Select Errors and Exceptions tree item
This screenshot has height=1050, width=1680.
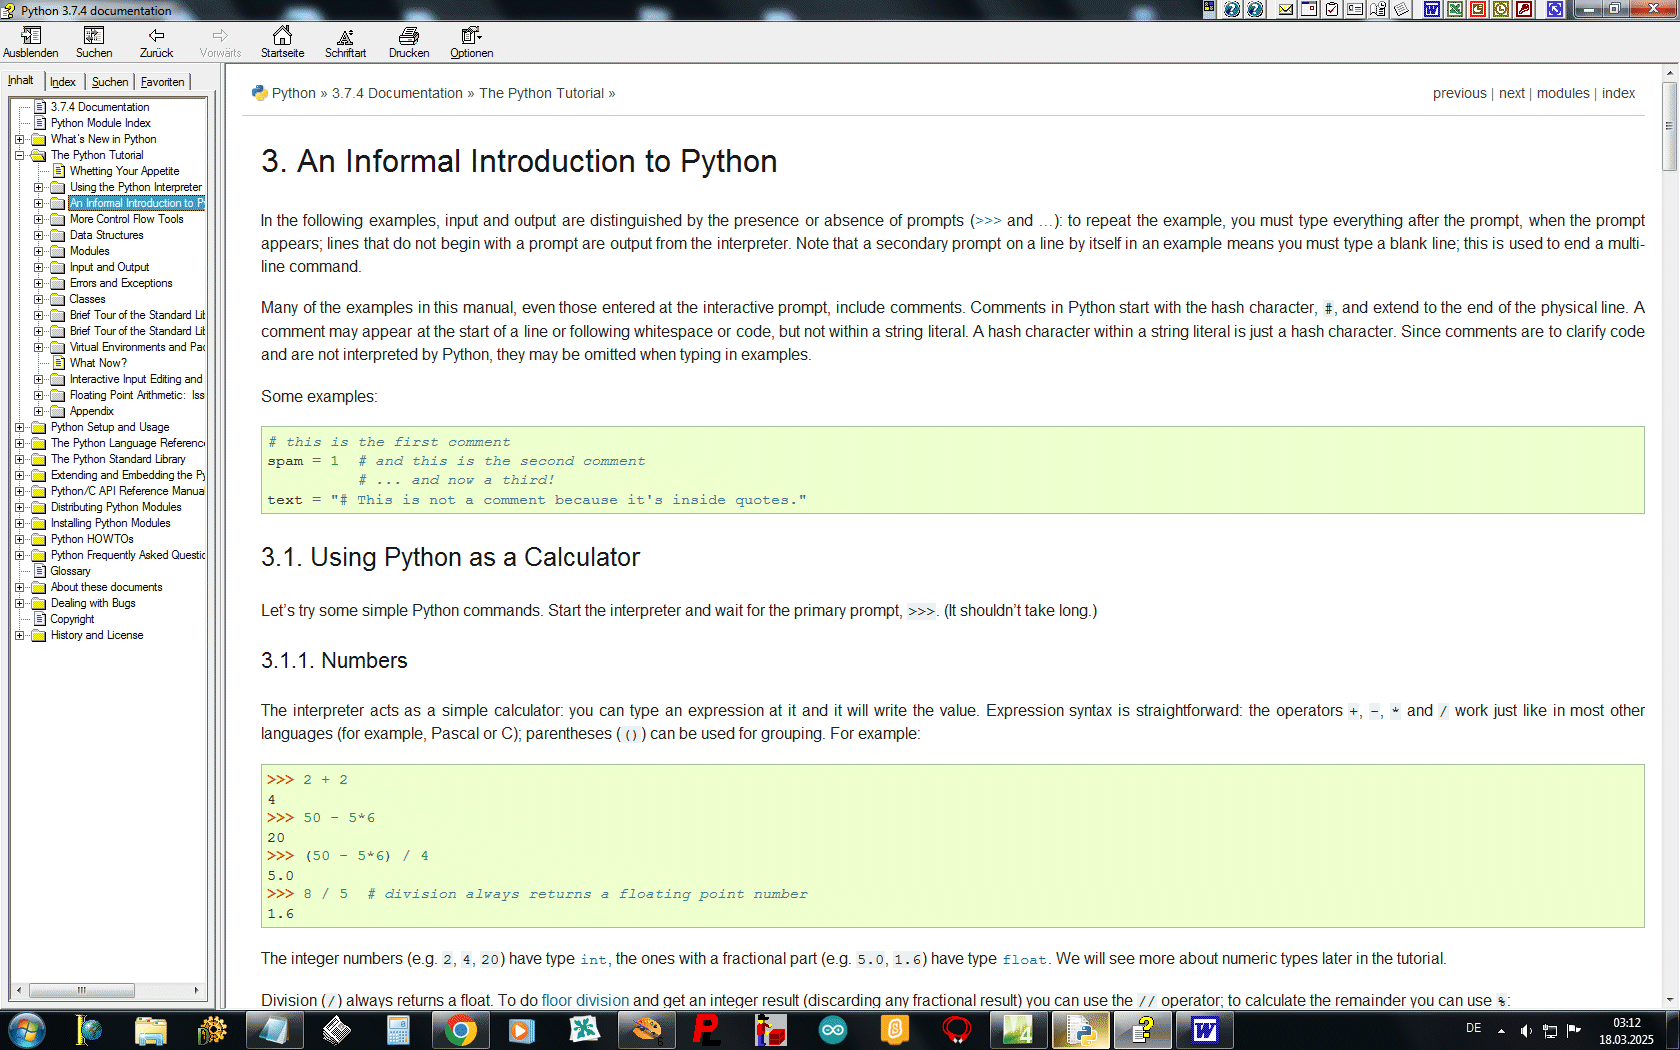(121, 283)
